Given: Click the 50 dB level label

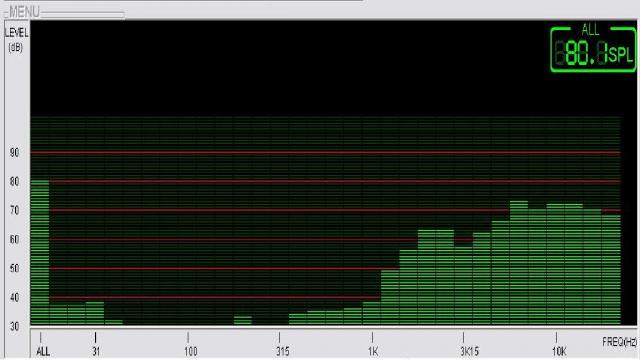Looking at the screenshot, I should (x=14, y=269).
